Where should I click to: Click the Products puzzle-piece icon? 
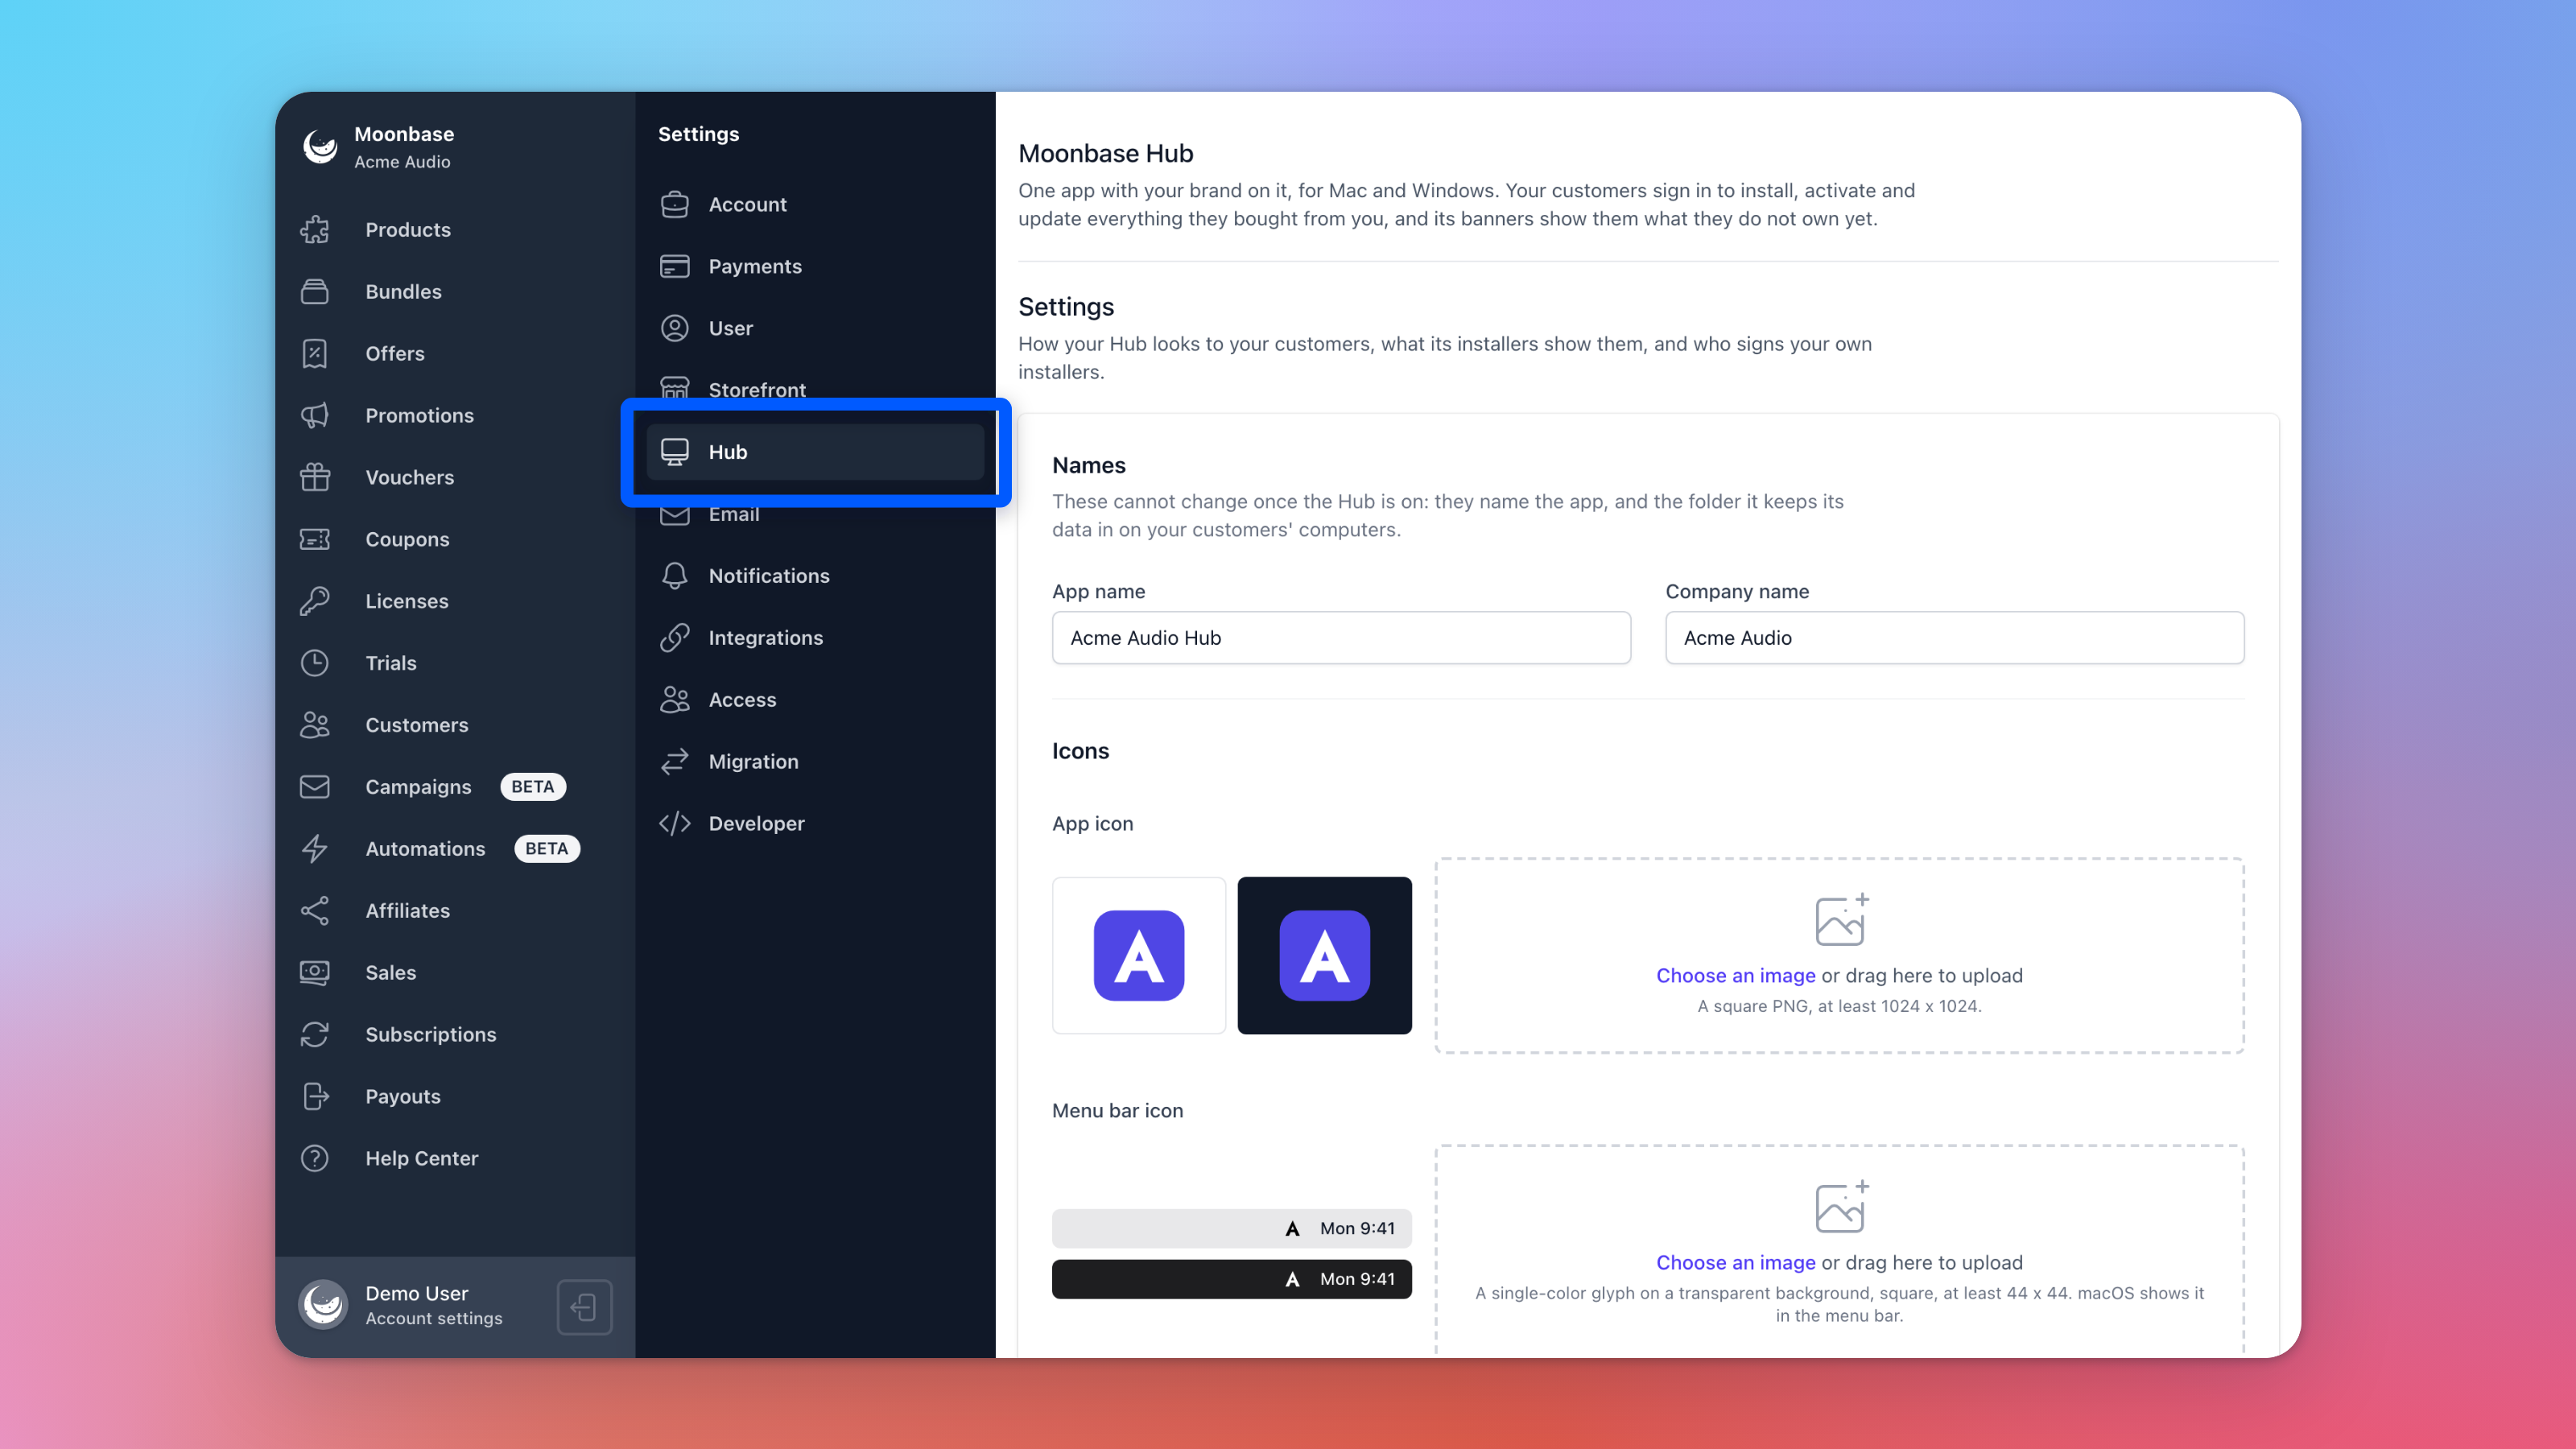315,230
